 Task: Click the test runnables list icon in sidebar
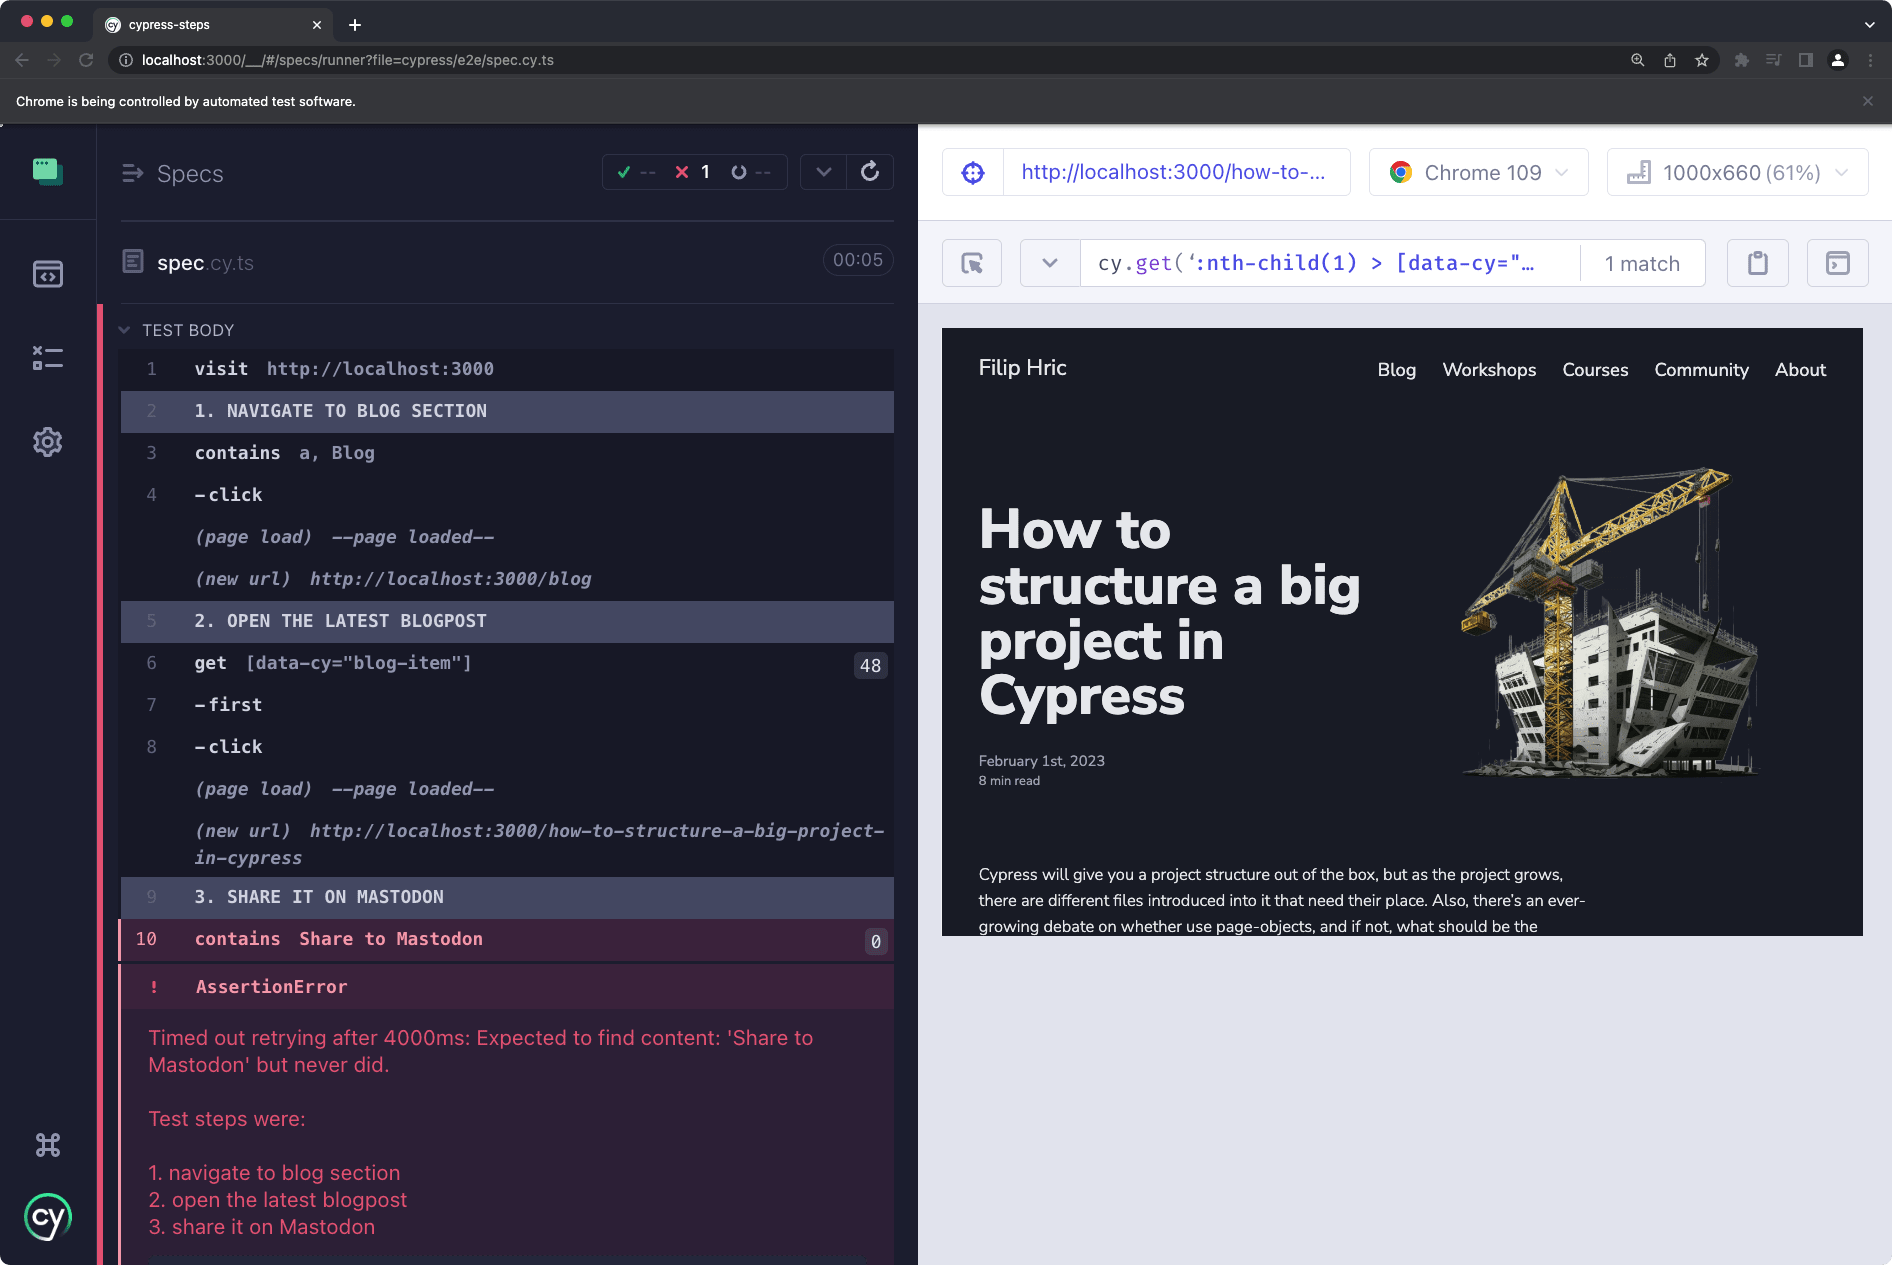(47, 357)
